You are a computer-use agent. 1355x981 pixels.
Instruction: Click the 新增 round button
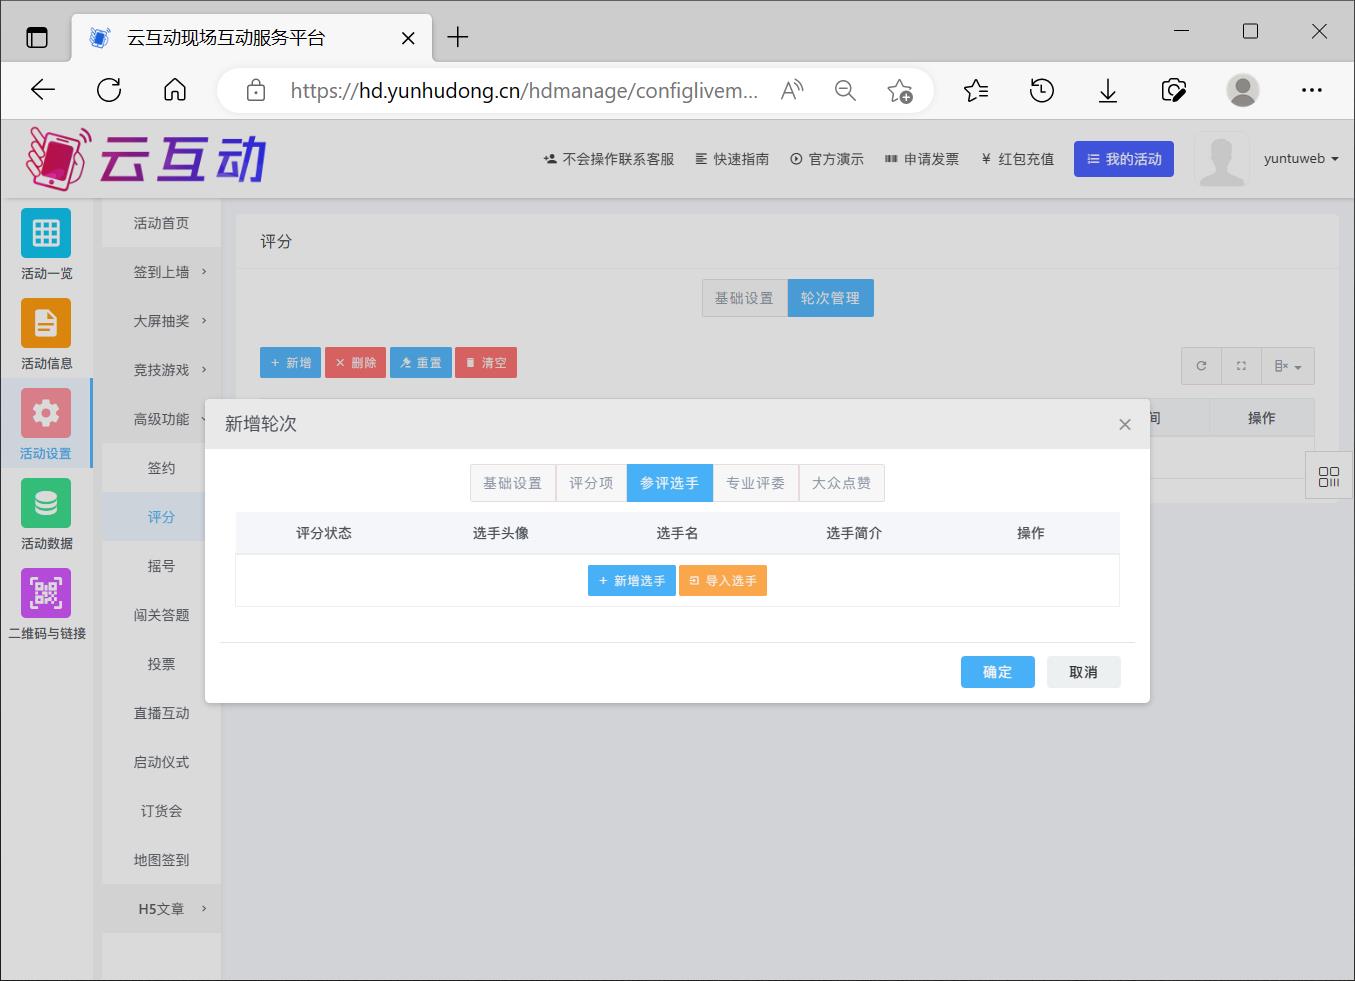[x=290, y=363]
